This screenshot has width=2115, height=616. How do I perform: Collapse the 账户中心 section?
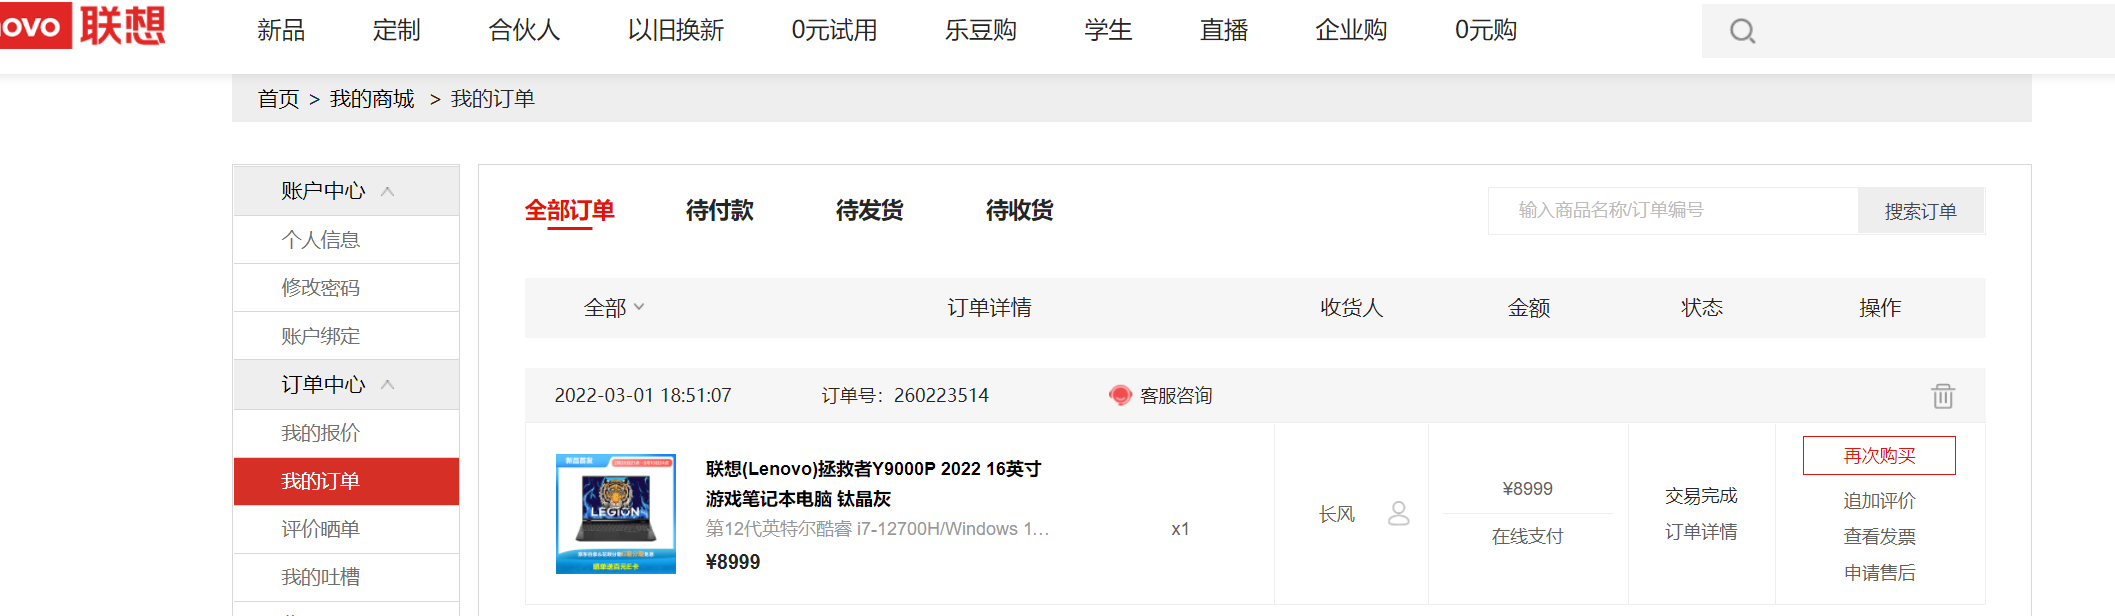pyautogui.click(x=388, y=191)
